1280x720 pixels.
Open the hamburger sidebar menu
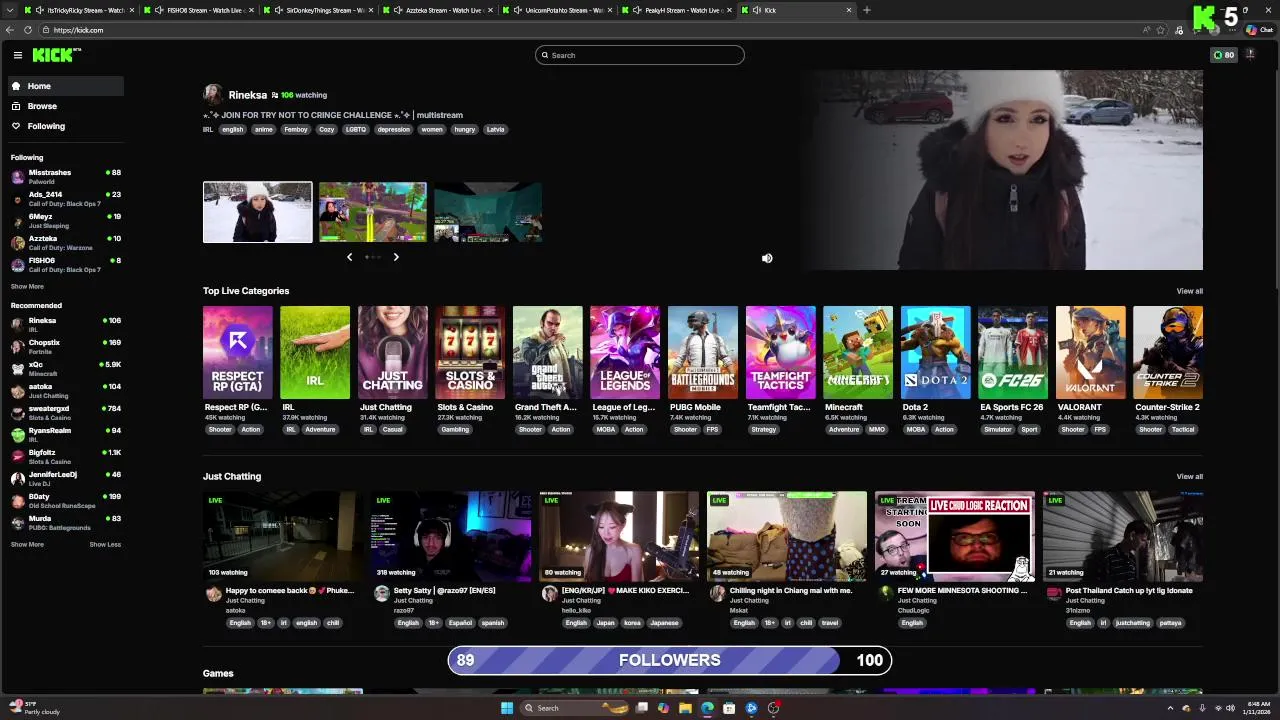(x=17, y=55)
